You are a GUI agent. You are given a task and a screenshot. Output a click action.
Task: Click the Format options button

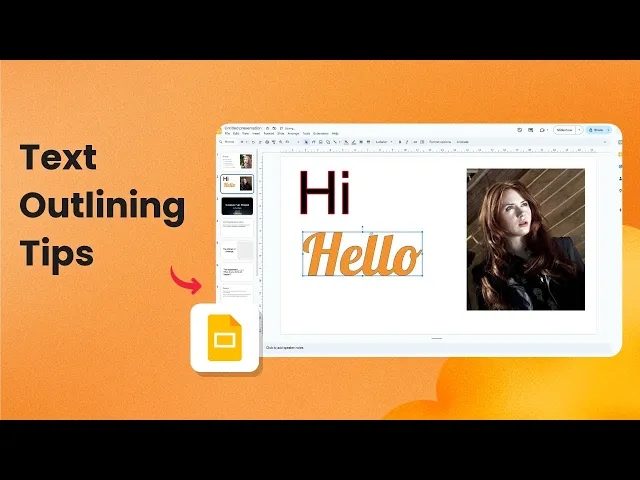click(x=440, y=142)
